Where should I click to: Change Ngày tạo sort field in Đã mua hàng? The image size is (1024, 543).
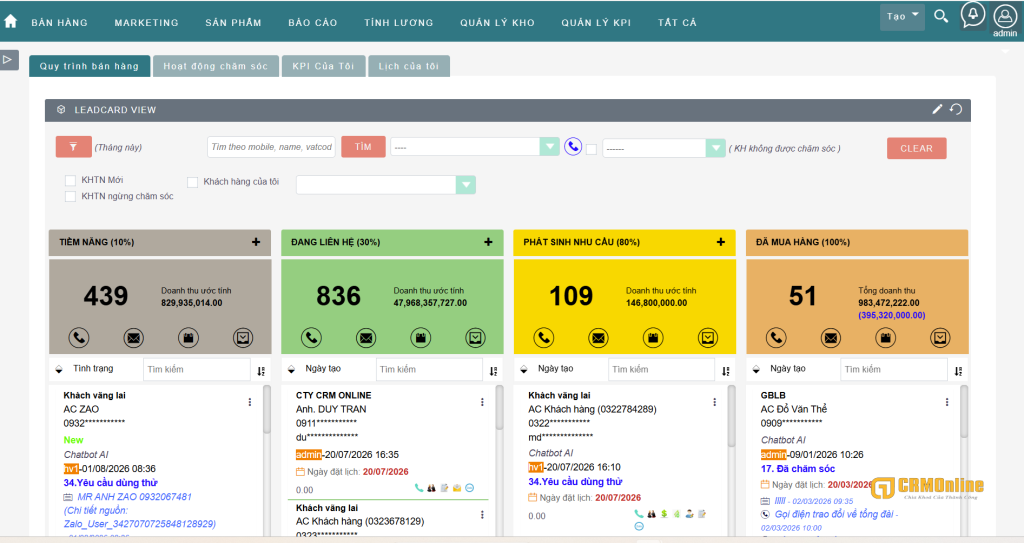(x=788, y=369)
